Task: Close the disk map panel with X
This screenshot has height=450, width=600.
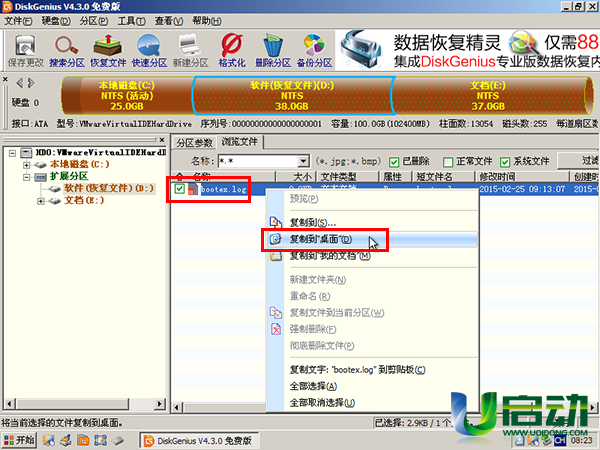Action: [x=5, y=79]
